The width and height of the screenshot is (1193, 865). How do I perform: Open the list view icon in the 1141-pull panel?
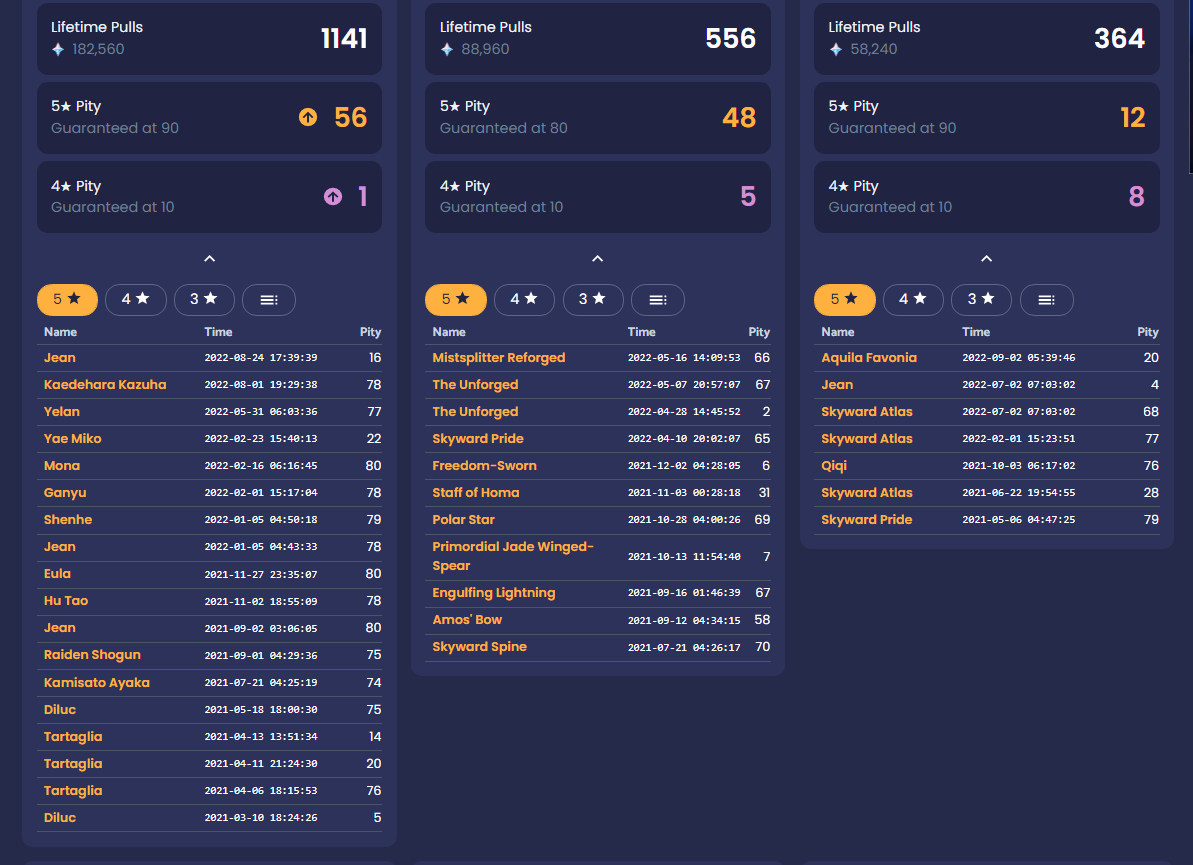click(x=269, y=300)
